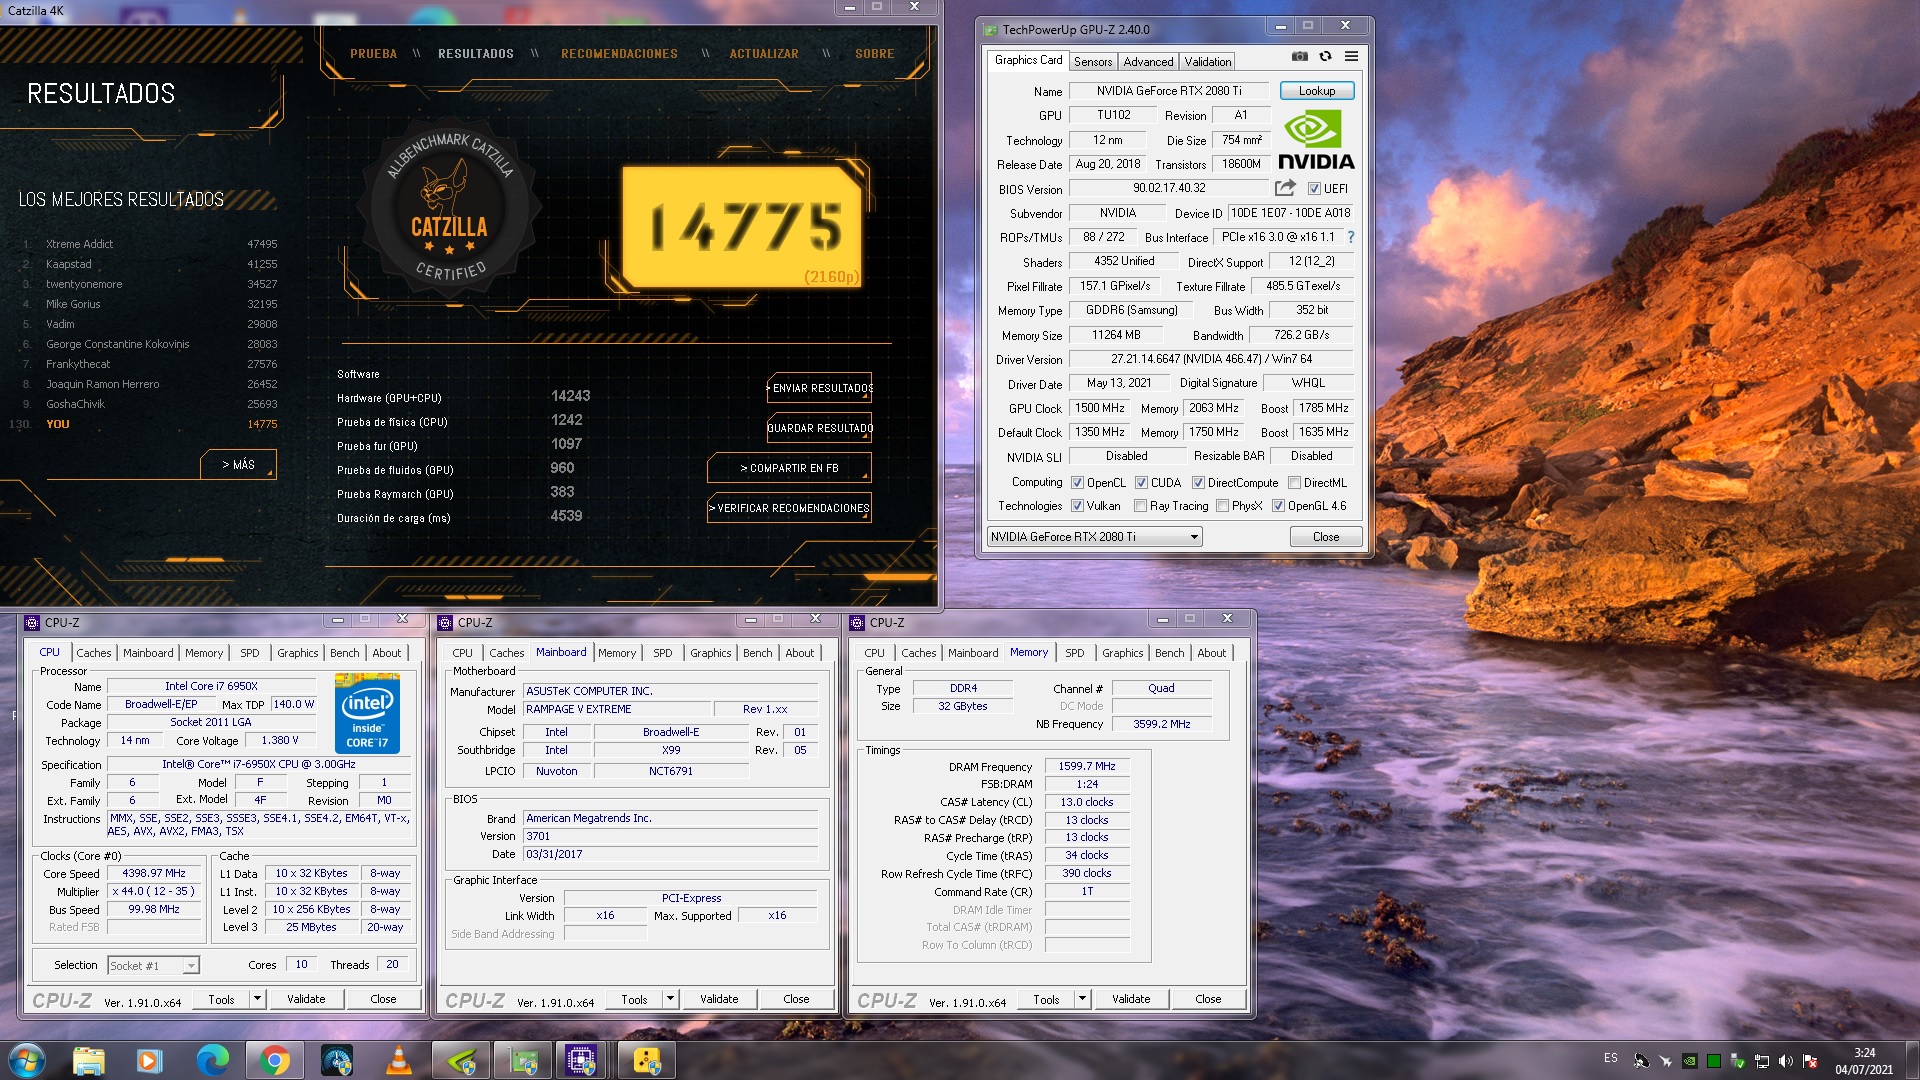1920x1080 pixels.
Task: Open the Advanced tab in GPU-Z
Action: click(x=1148, y=62)
